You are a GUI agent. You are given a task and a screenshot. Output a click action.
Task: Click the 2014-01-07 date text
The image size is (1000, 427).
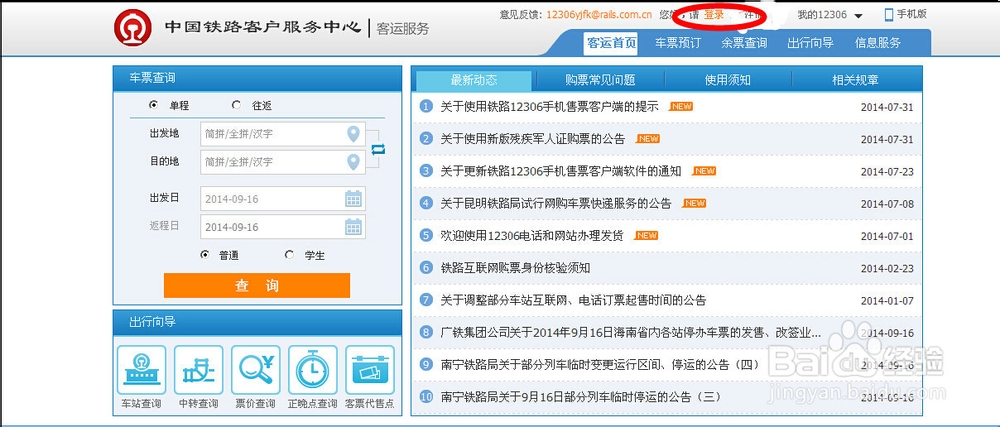click(x=887, y=301)
